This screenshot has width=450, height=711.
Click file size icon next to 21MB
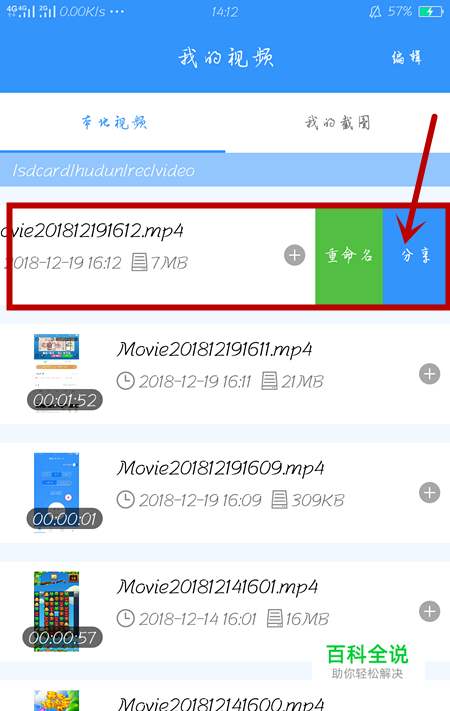tap(269, 381)
